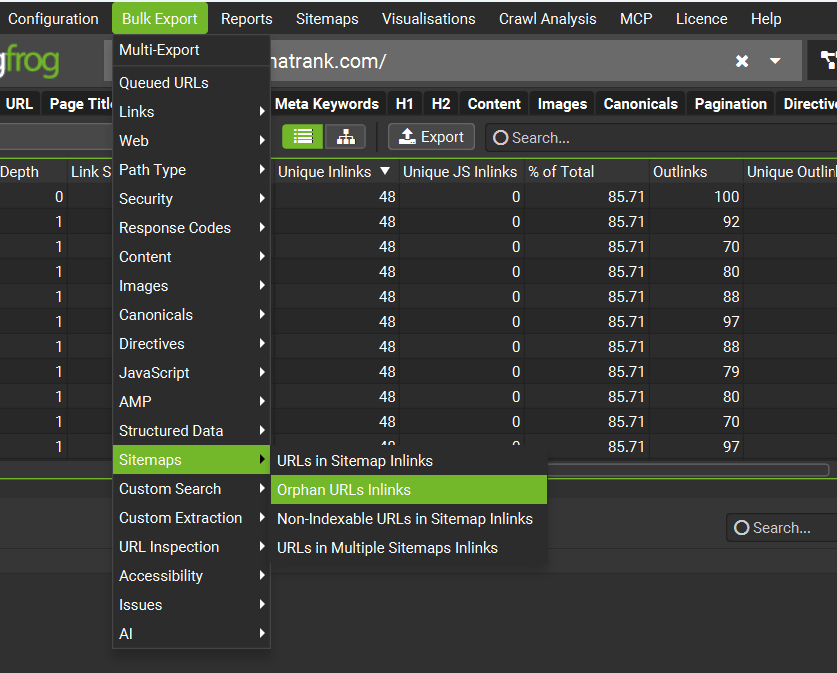Expand the Accessibility submenu
This screenshot has height=673, width=837.
coord(191,575)
